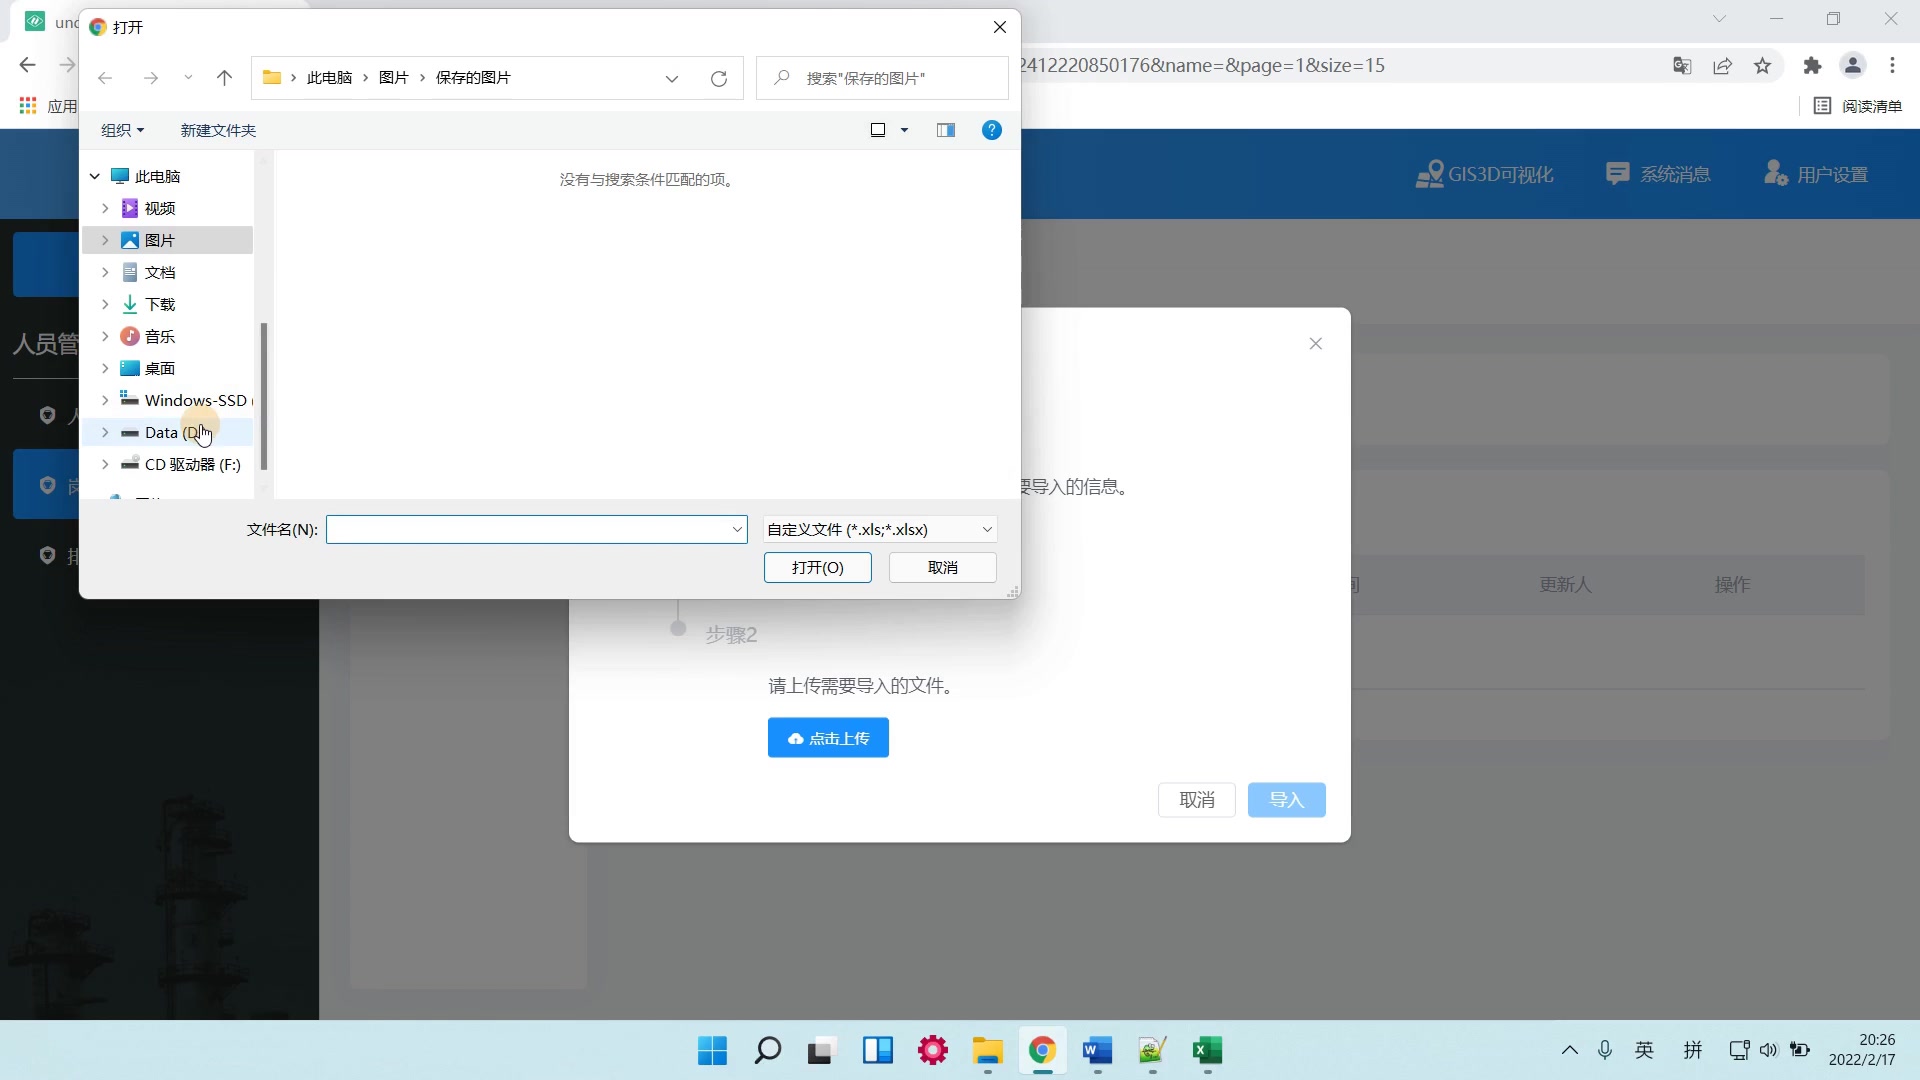Viewport: 1920px width, 1080px height.
Task: Click 图片 in the address breadcrumb
Action: coord(394,78)
